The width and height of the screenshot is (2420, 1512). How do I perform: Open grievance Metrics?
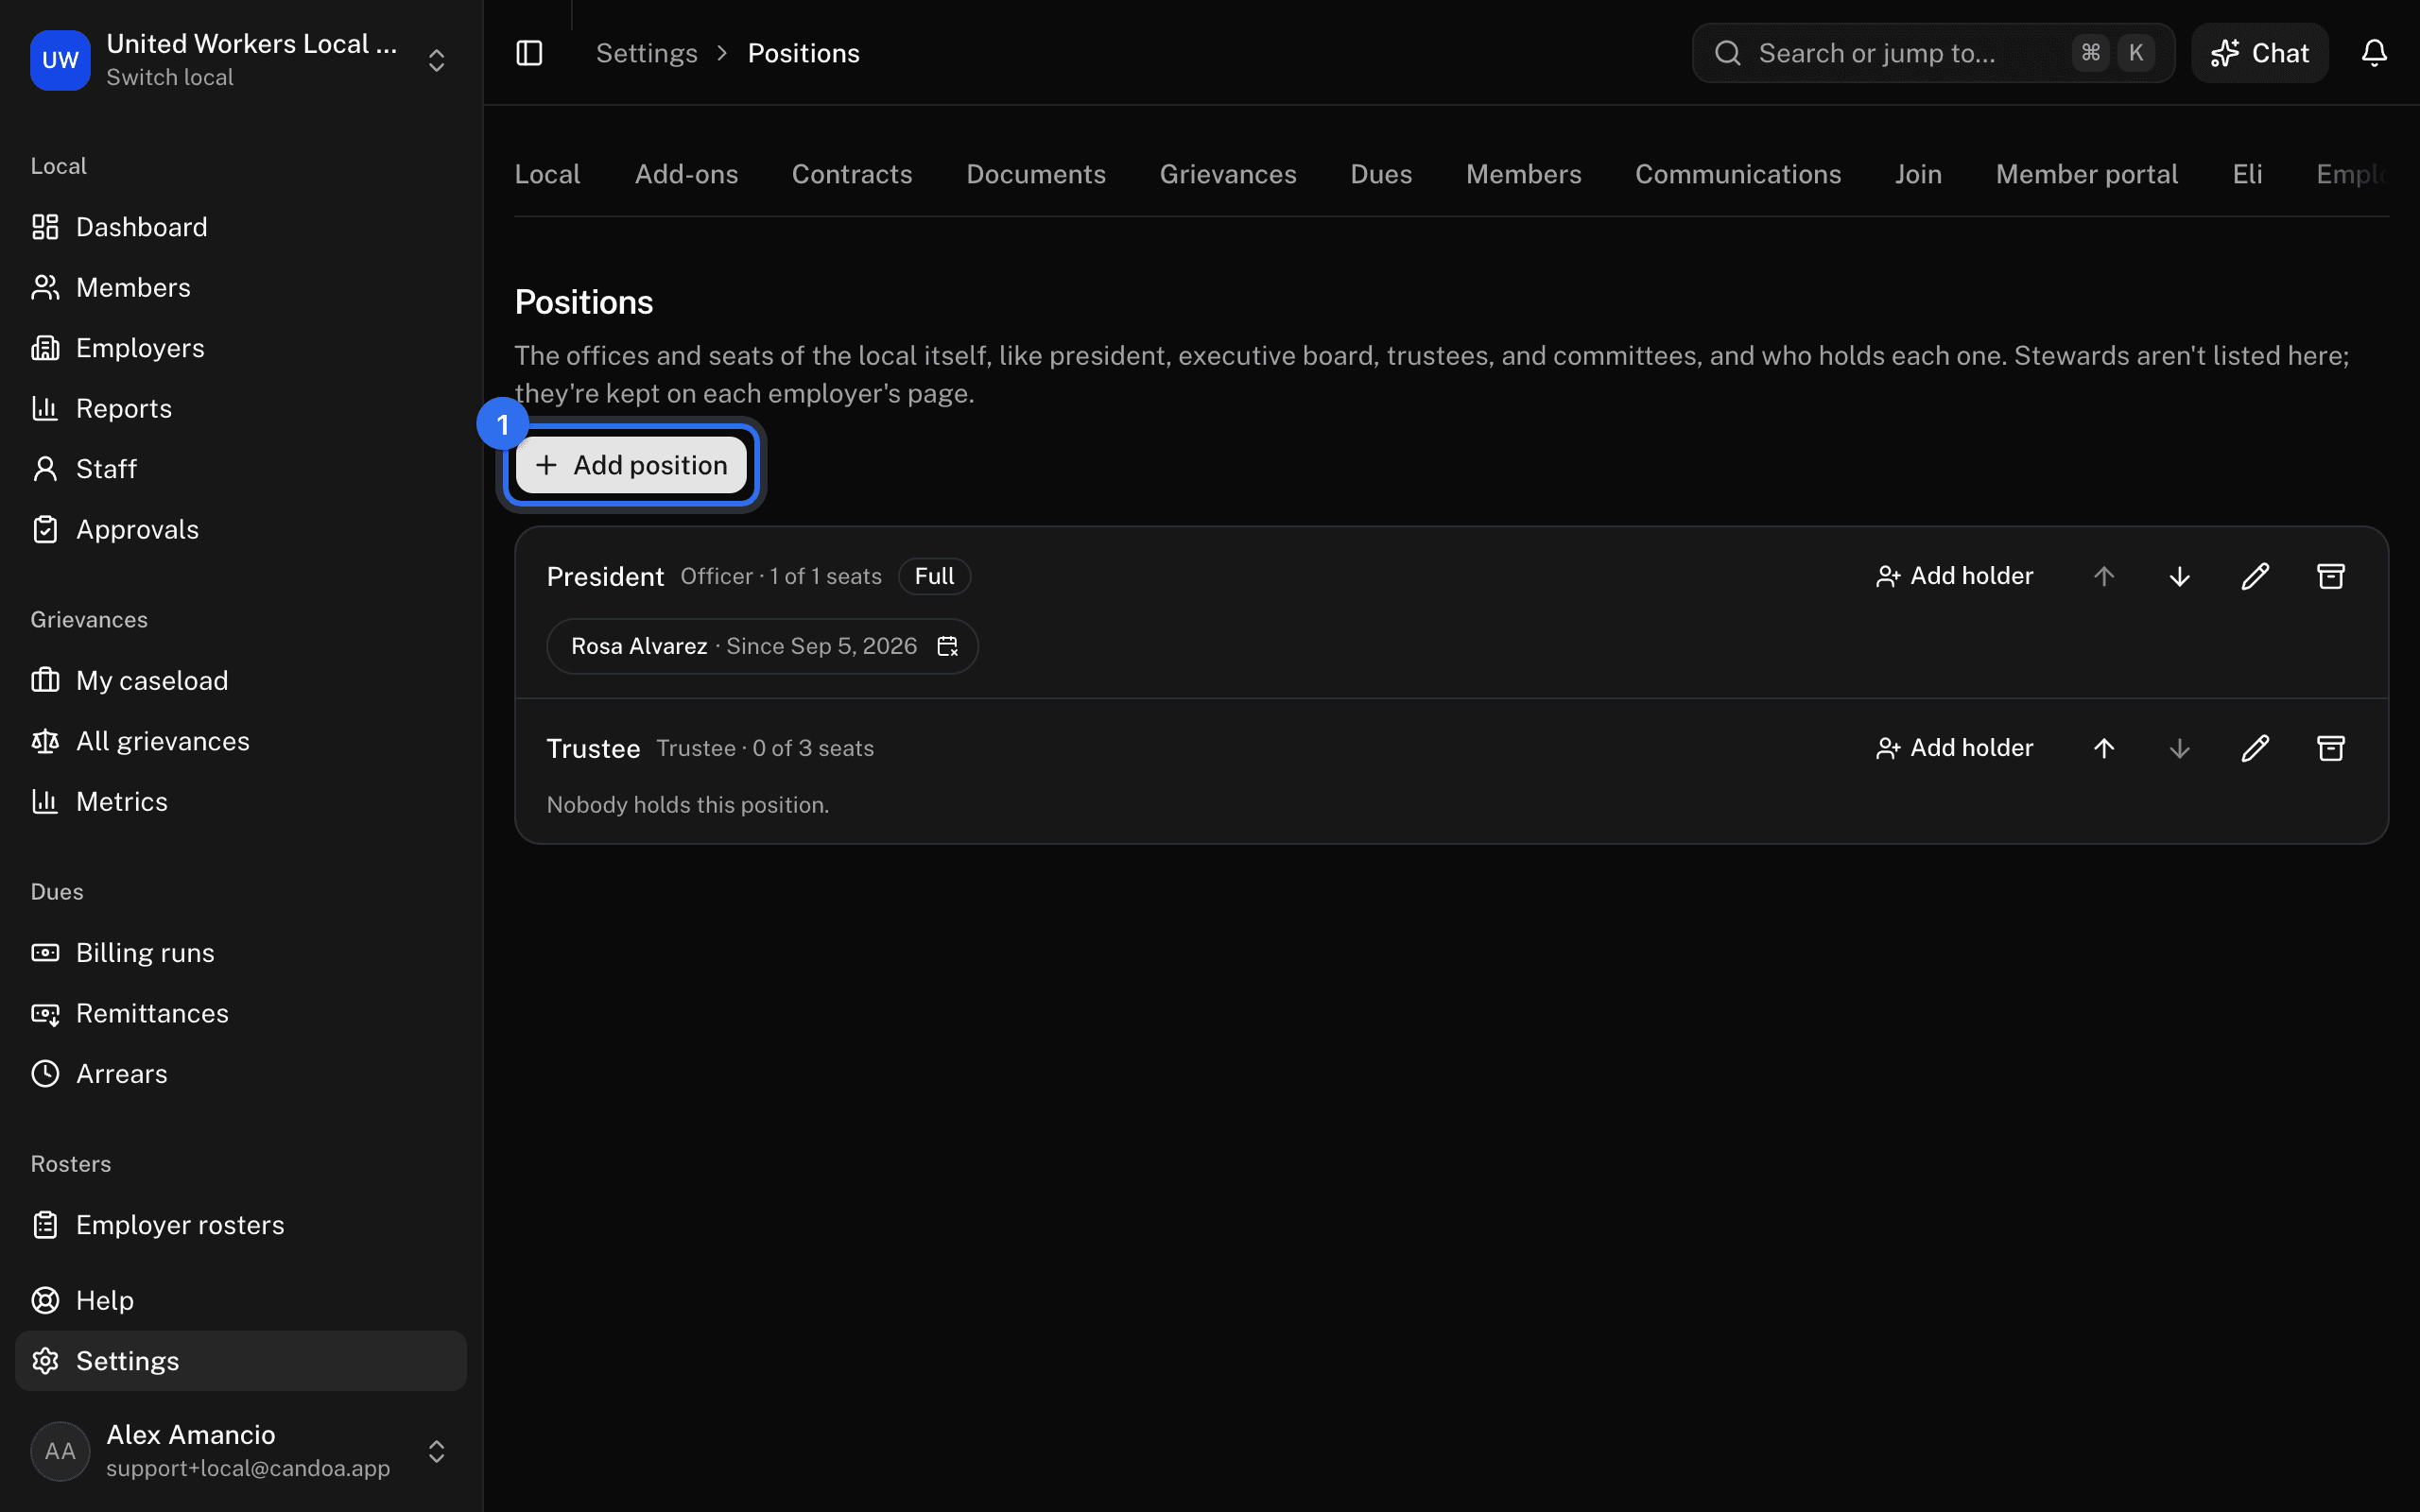241,801
